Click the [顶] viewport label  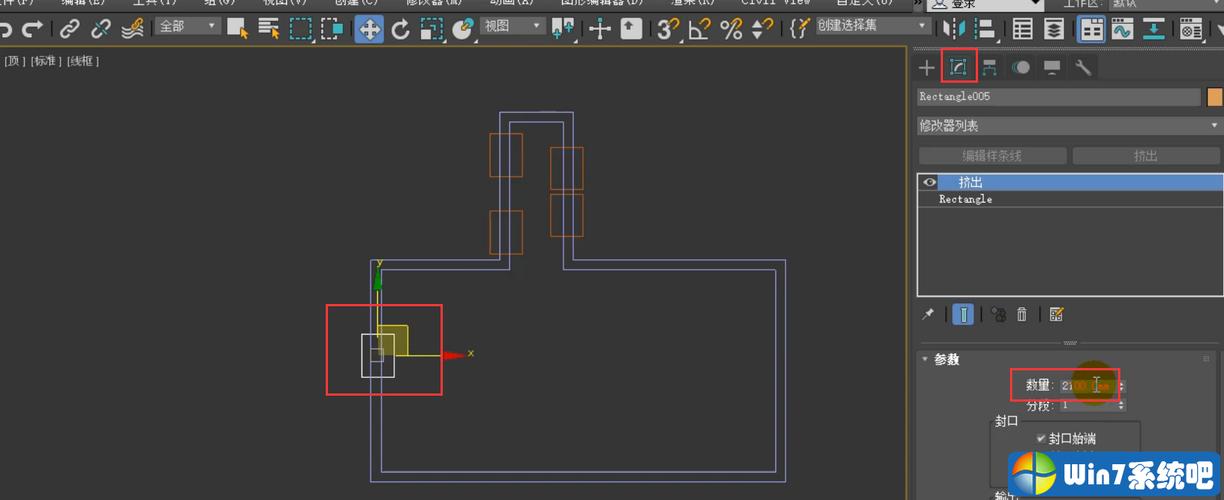(x=14, y=61)
